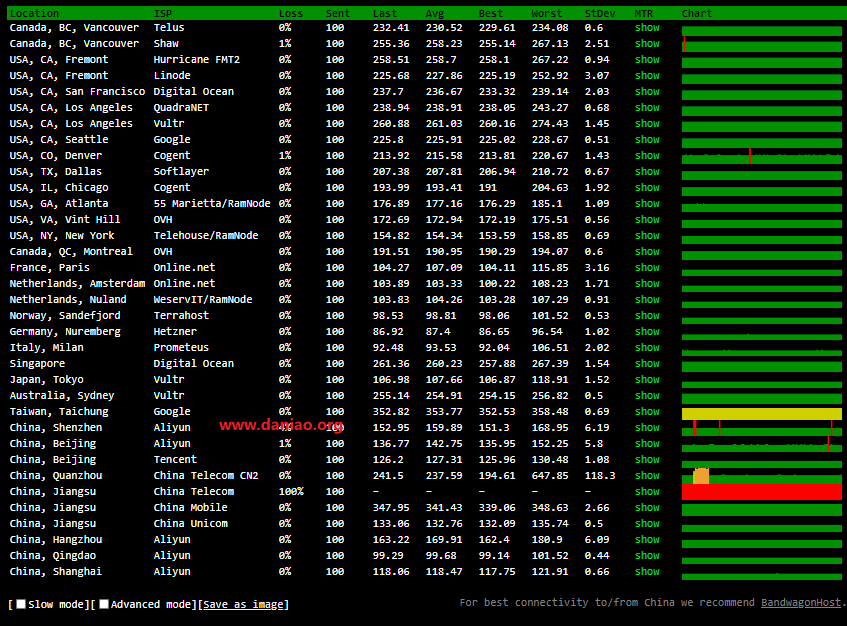Show MTR for Quanzhou China Telecom CN2
The width and height of the screenshot is (847, 626).
647,476
